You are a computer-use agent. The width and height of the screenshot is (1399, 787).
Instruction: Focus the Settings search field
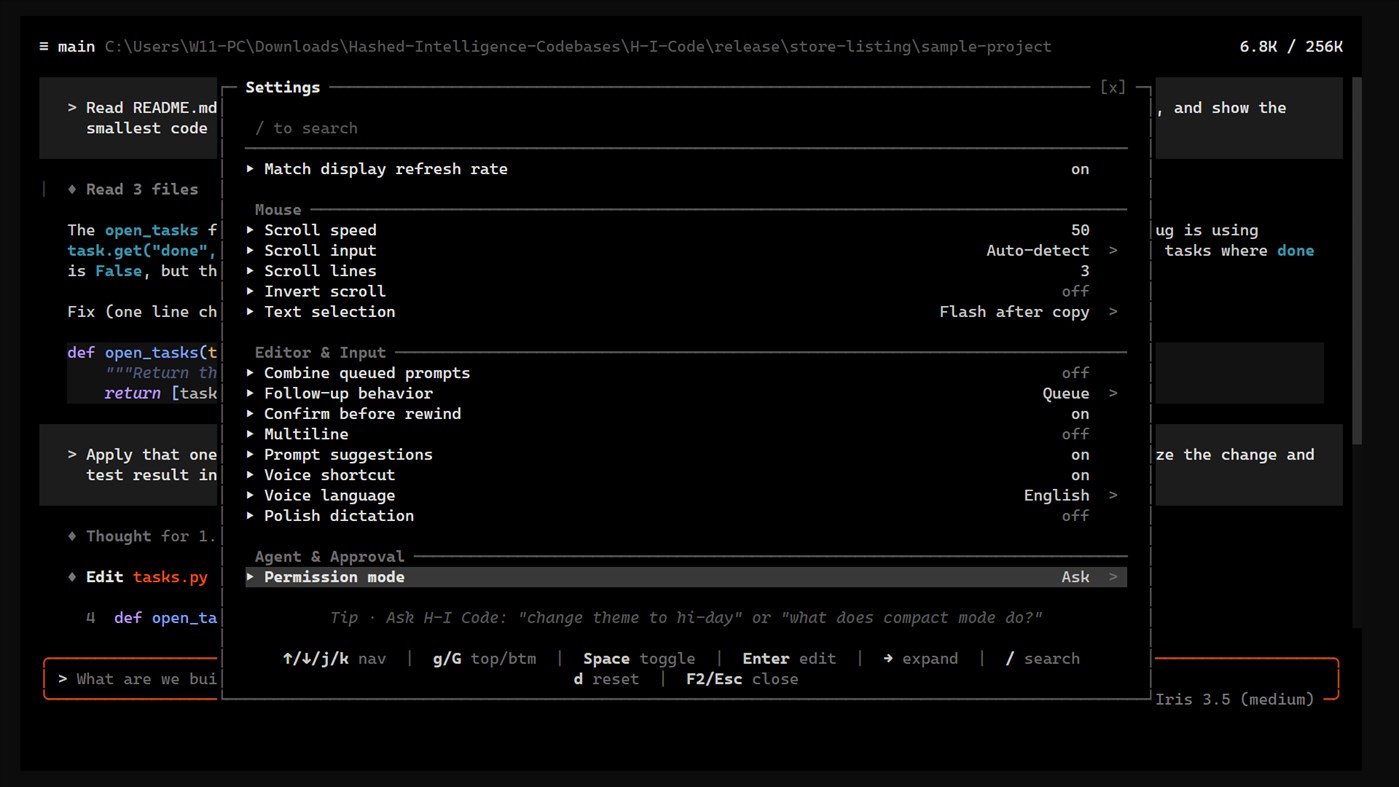[686, 128]
